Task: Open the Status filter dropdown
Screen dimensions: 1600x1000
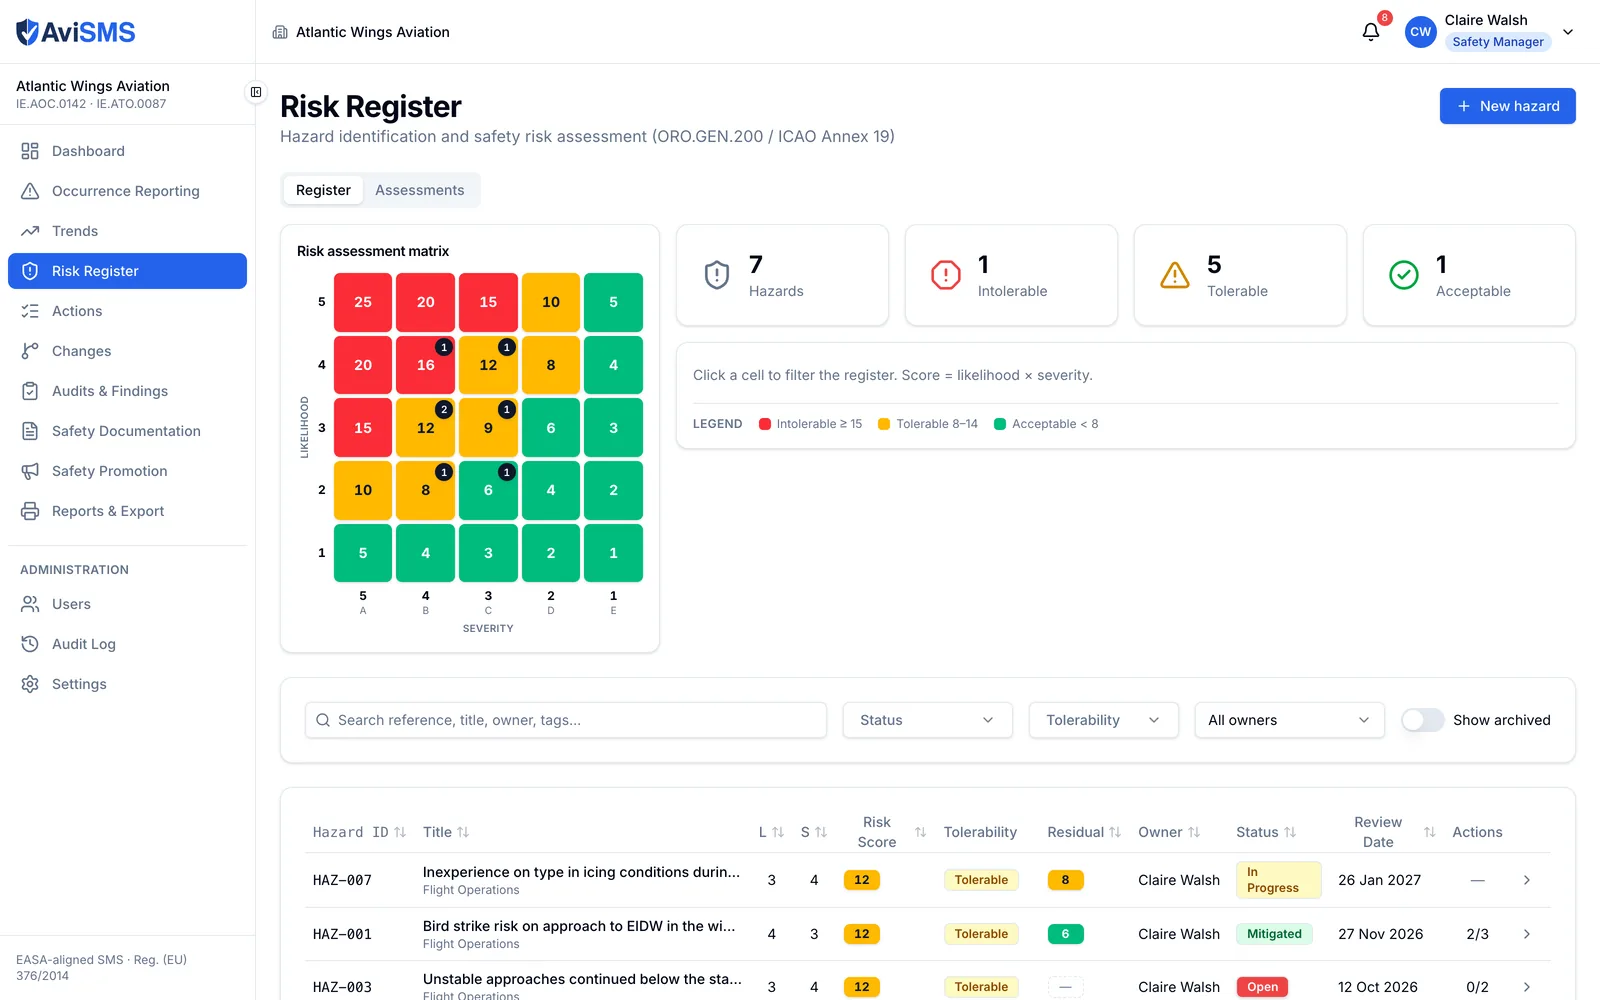Action: tap(928, 720)
